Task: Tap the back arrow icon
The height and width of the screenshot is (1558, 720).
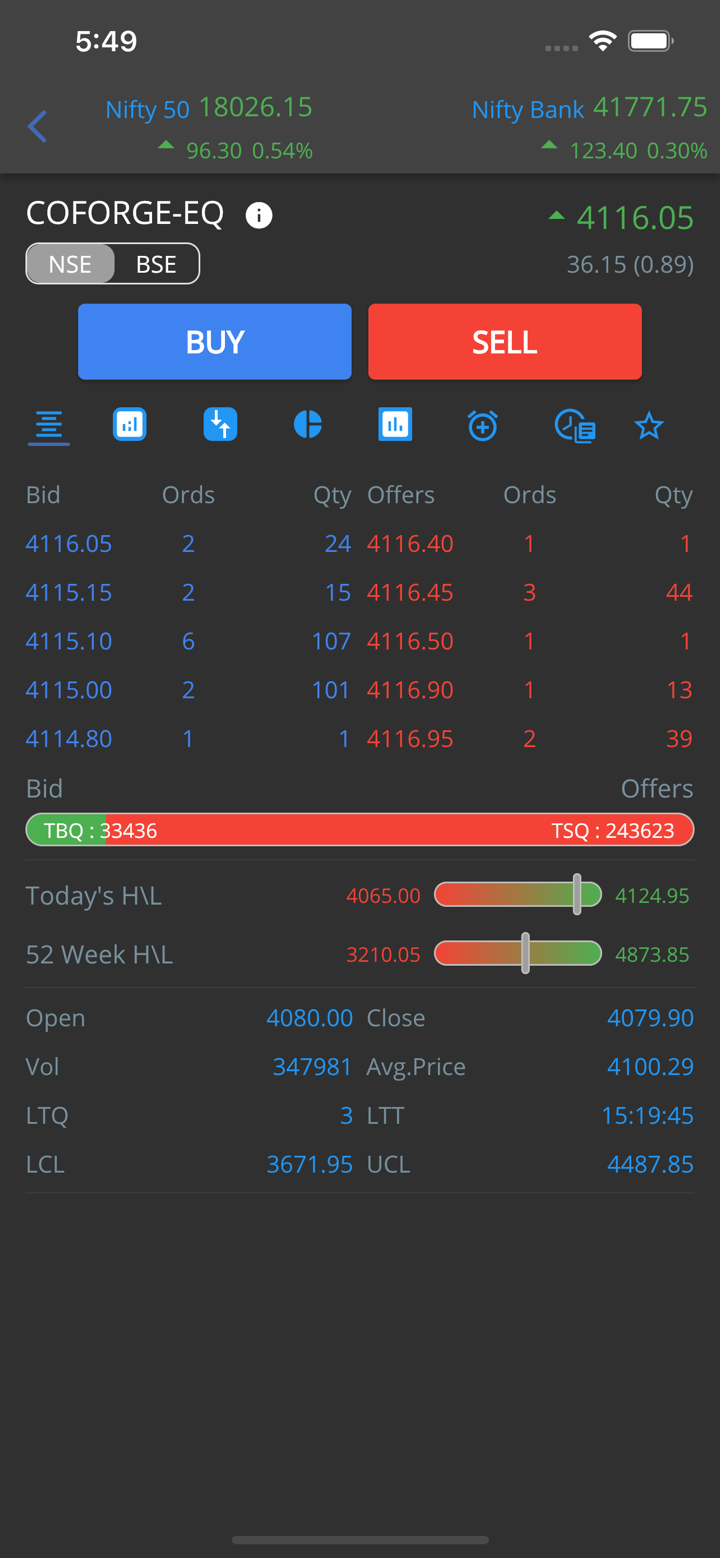Action: coord(38,126)
